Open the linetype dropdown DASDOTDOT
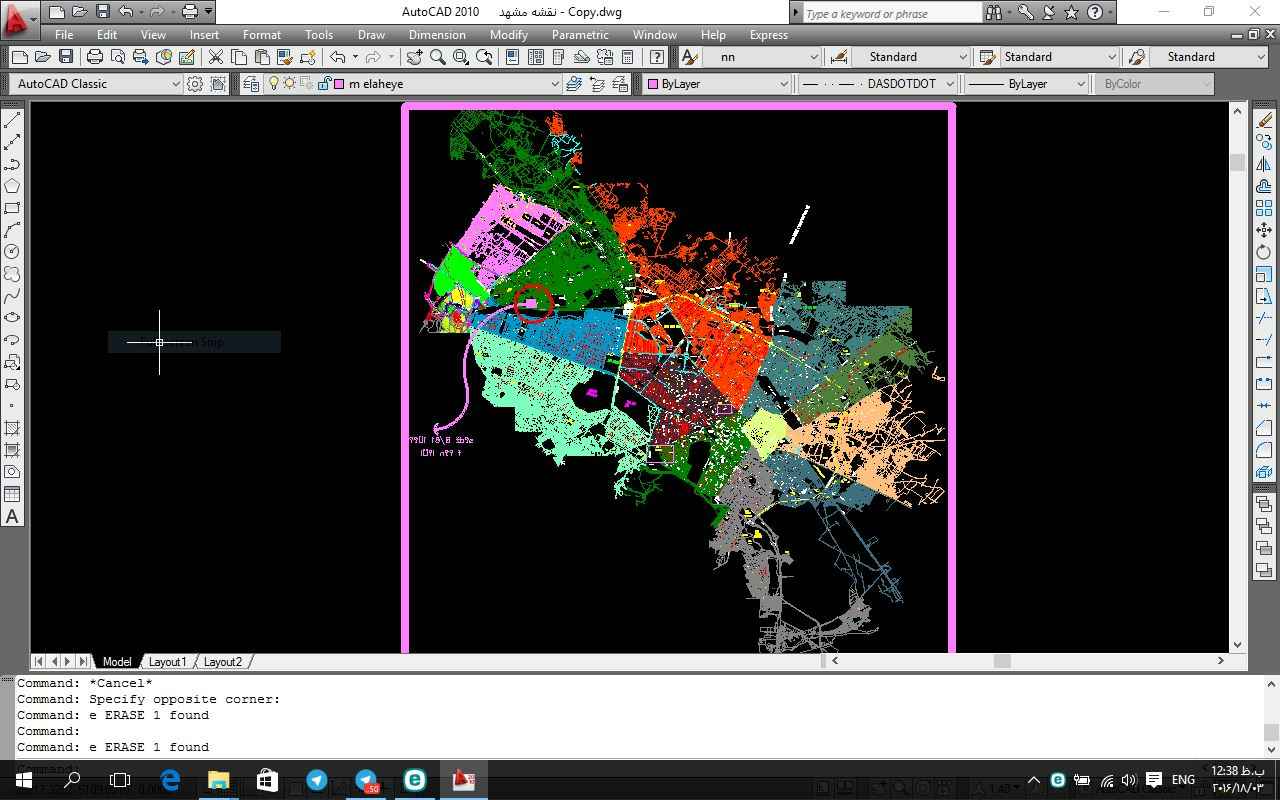The image size is (1280, 800). (x=877, y=84)
